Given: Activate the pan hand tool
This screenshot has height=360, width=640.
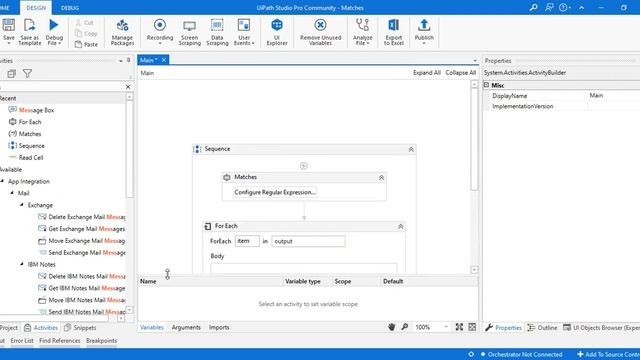Looking at the screenshot, I should (391, 327).
